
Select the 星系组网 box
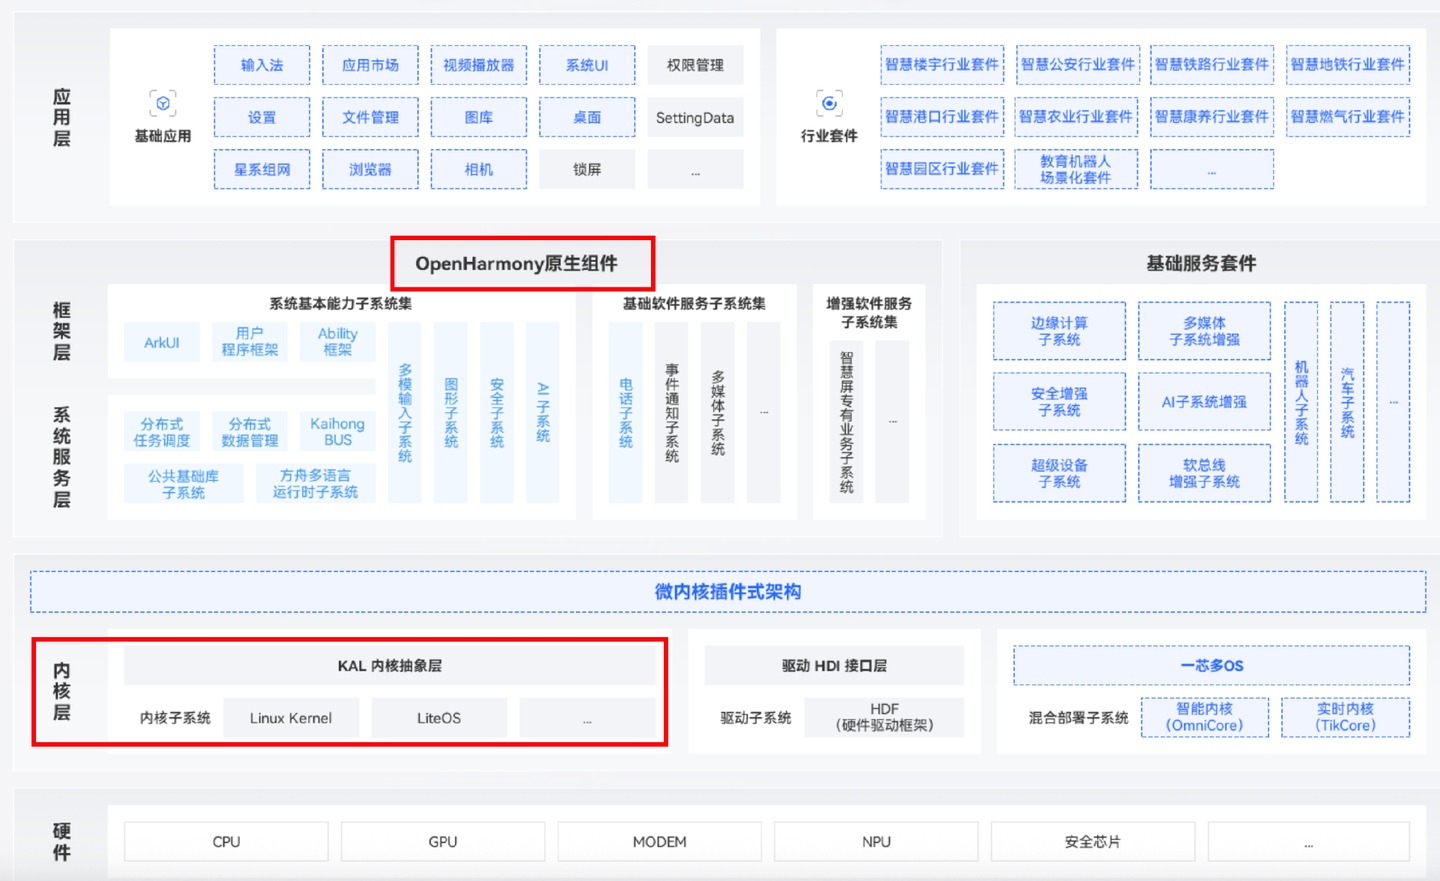coord(262,169)
